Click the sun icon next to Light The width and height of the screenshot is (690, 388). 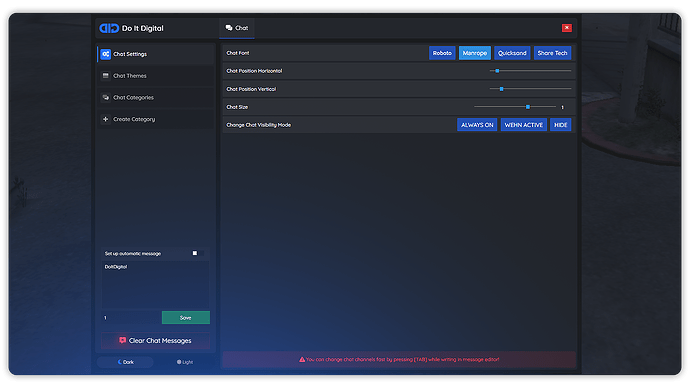pyautogui.click(x=179, y=362)
